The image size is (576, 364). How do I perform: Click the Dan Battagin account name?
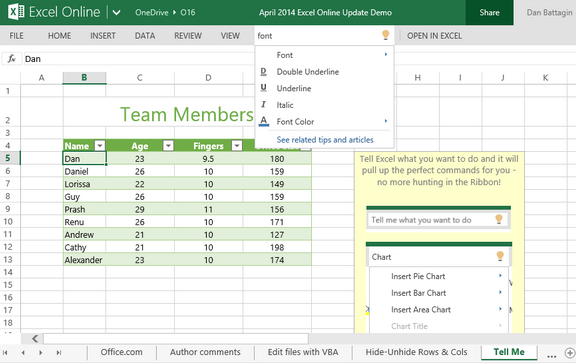[549, 12]
